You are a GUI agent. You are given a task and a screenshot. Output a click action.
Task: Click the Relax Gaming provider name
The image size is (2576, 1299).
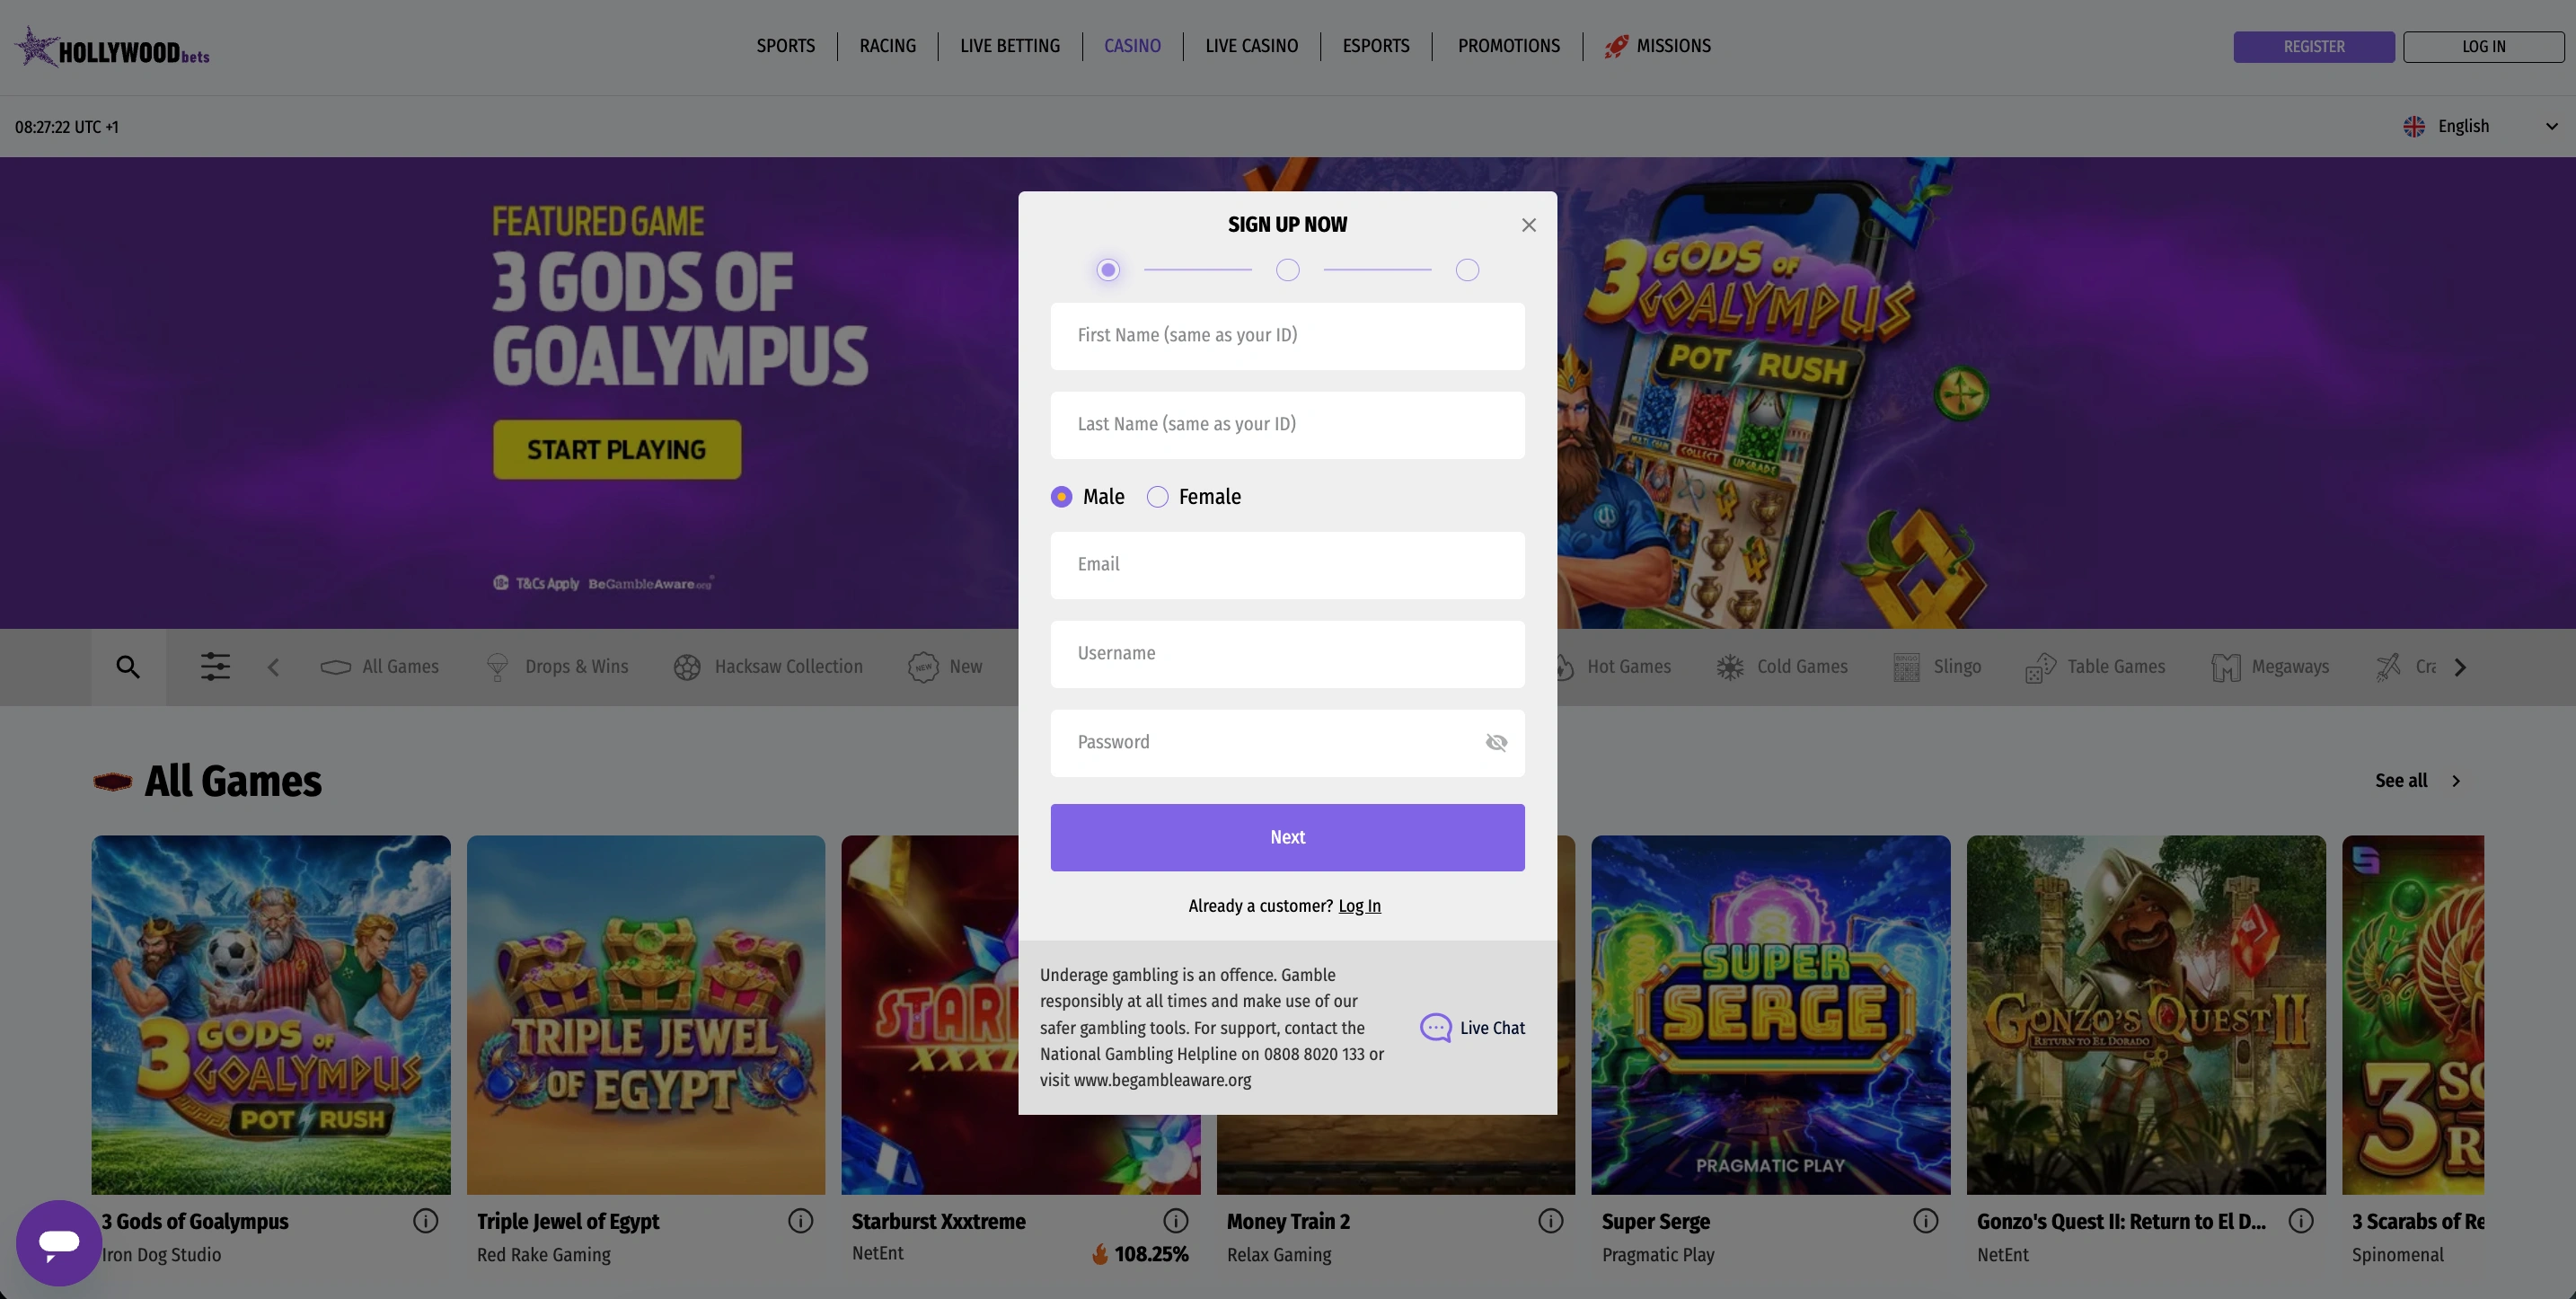1279,1255
